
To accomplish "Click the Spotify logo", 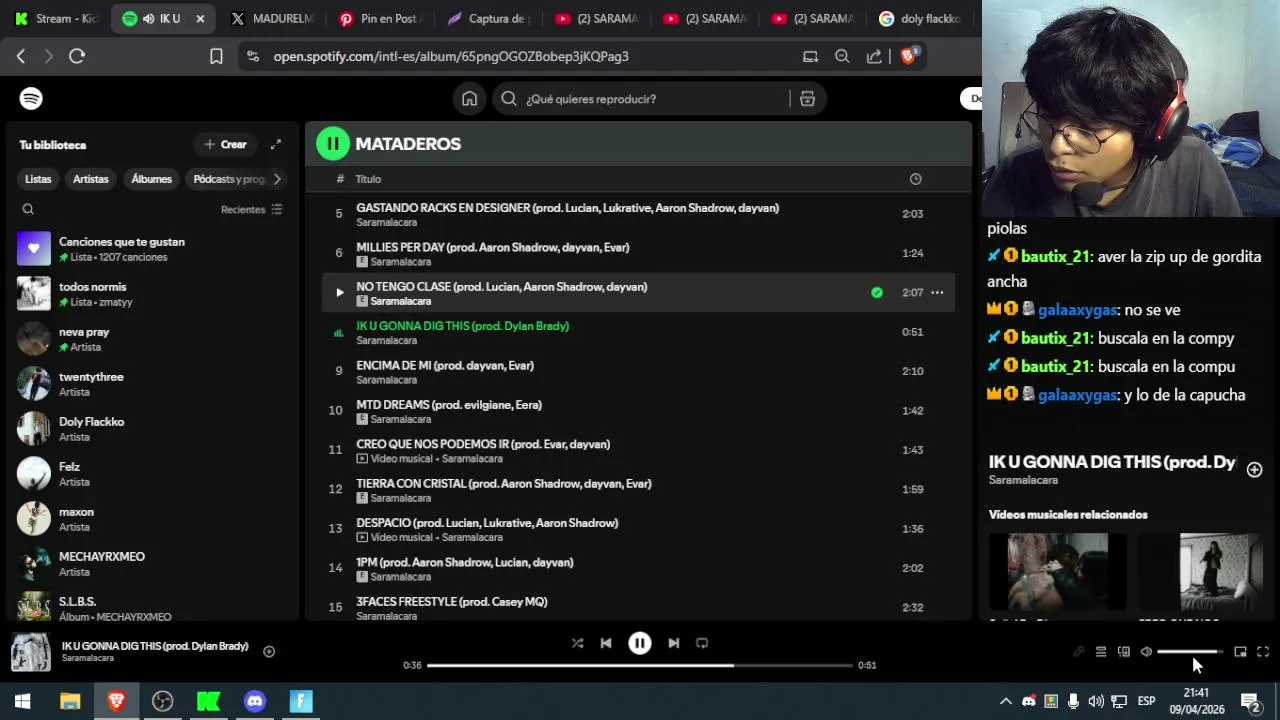I will (31, 98).
